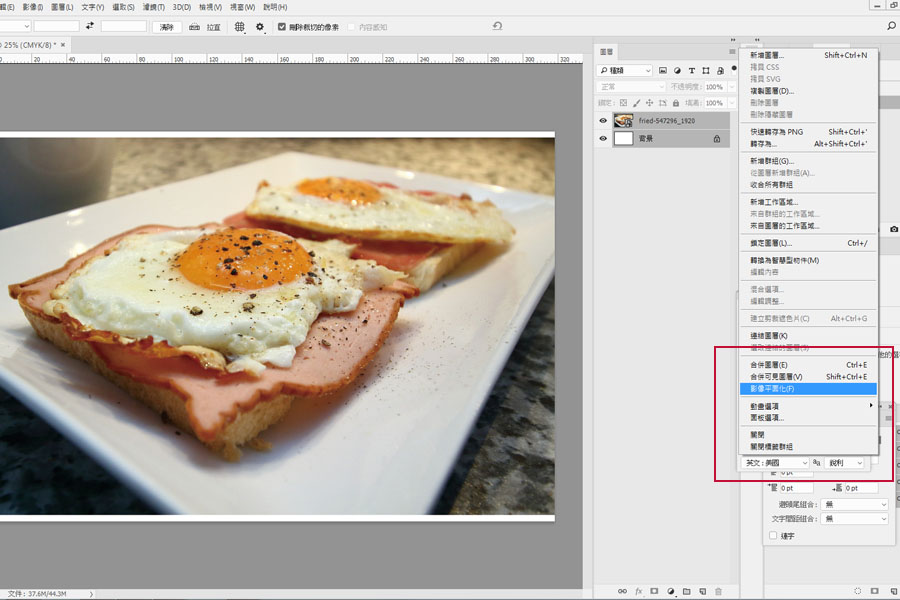Toggle the layer filter on/off switch dot

point(734,68)
